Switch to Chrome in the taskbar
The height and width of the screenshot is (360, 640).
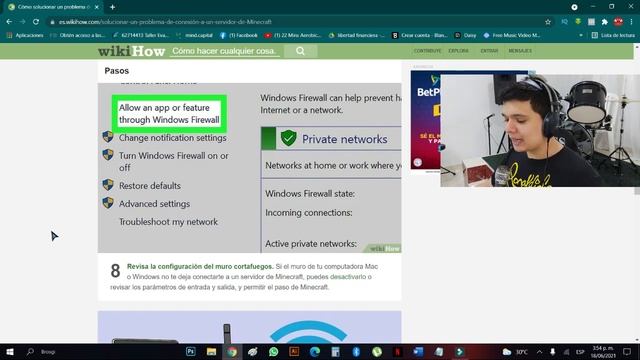coord(232,351)
